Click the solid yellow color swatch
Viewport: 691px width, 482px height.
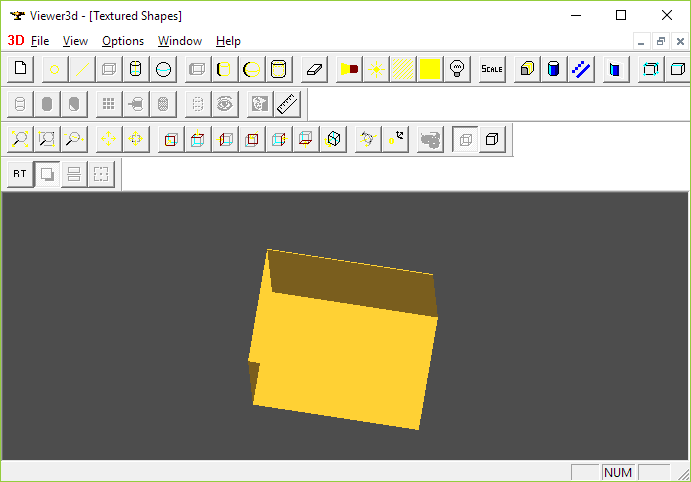(x=430, y=69)
